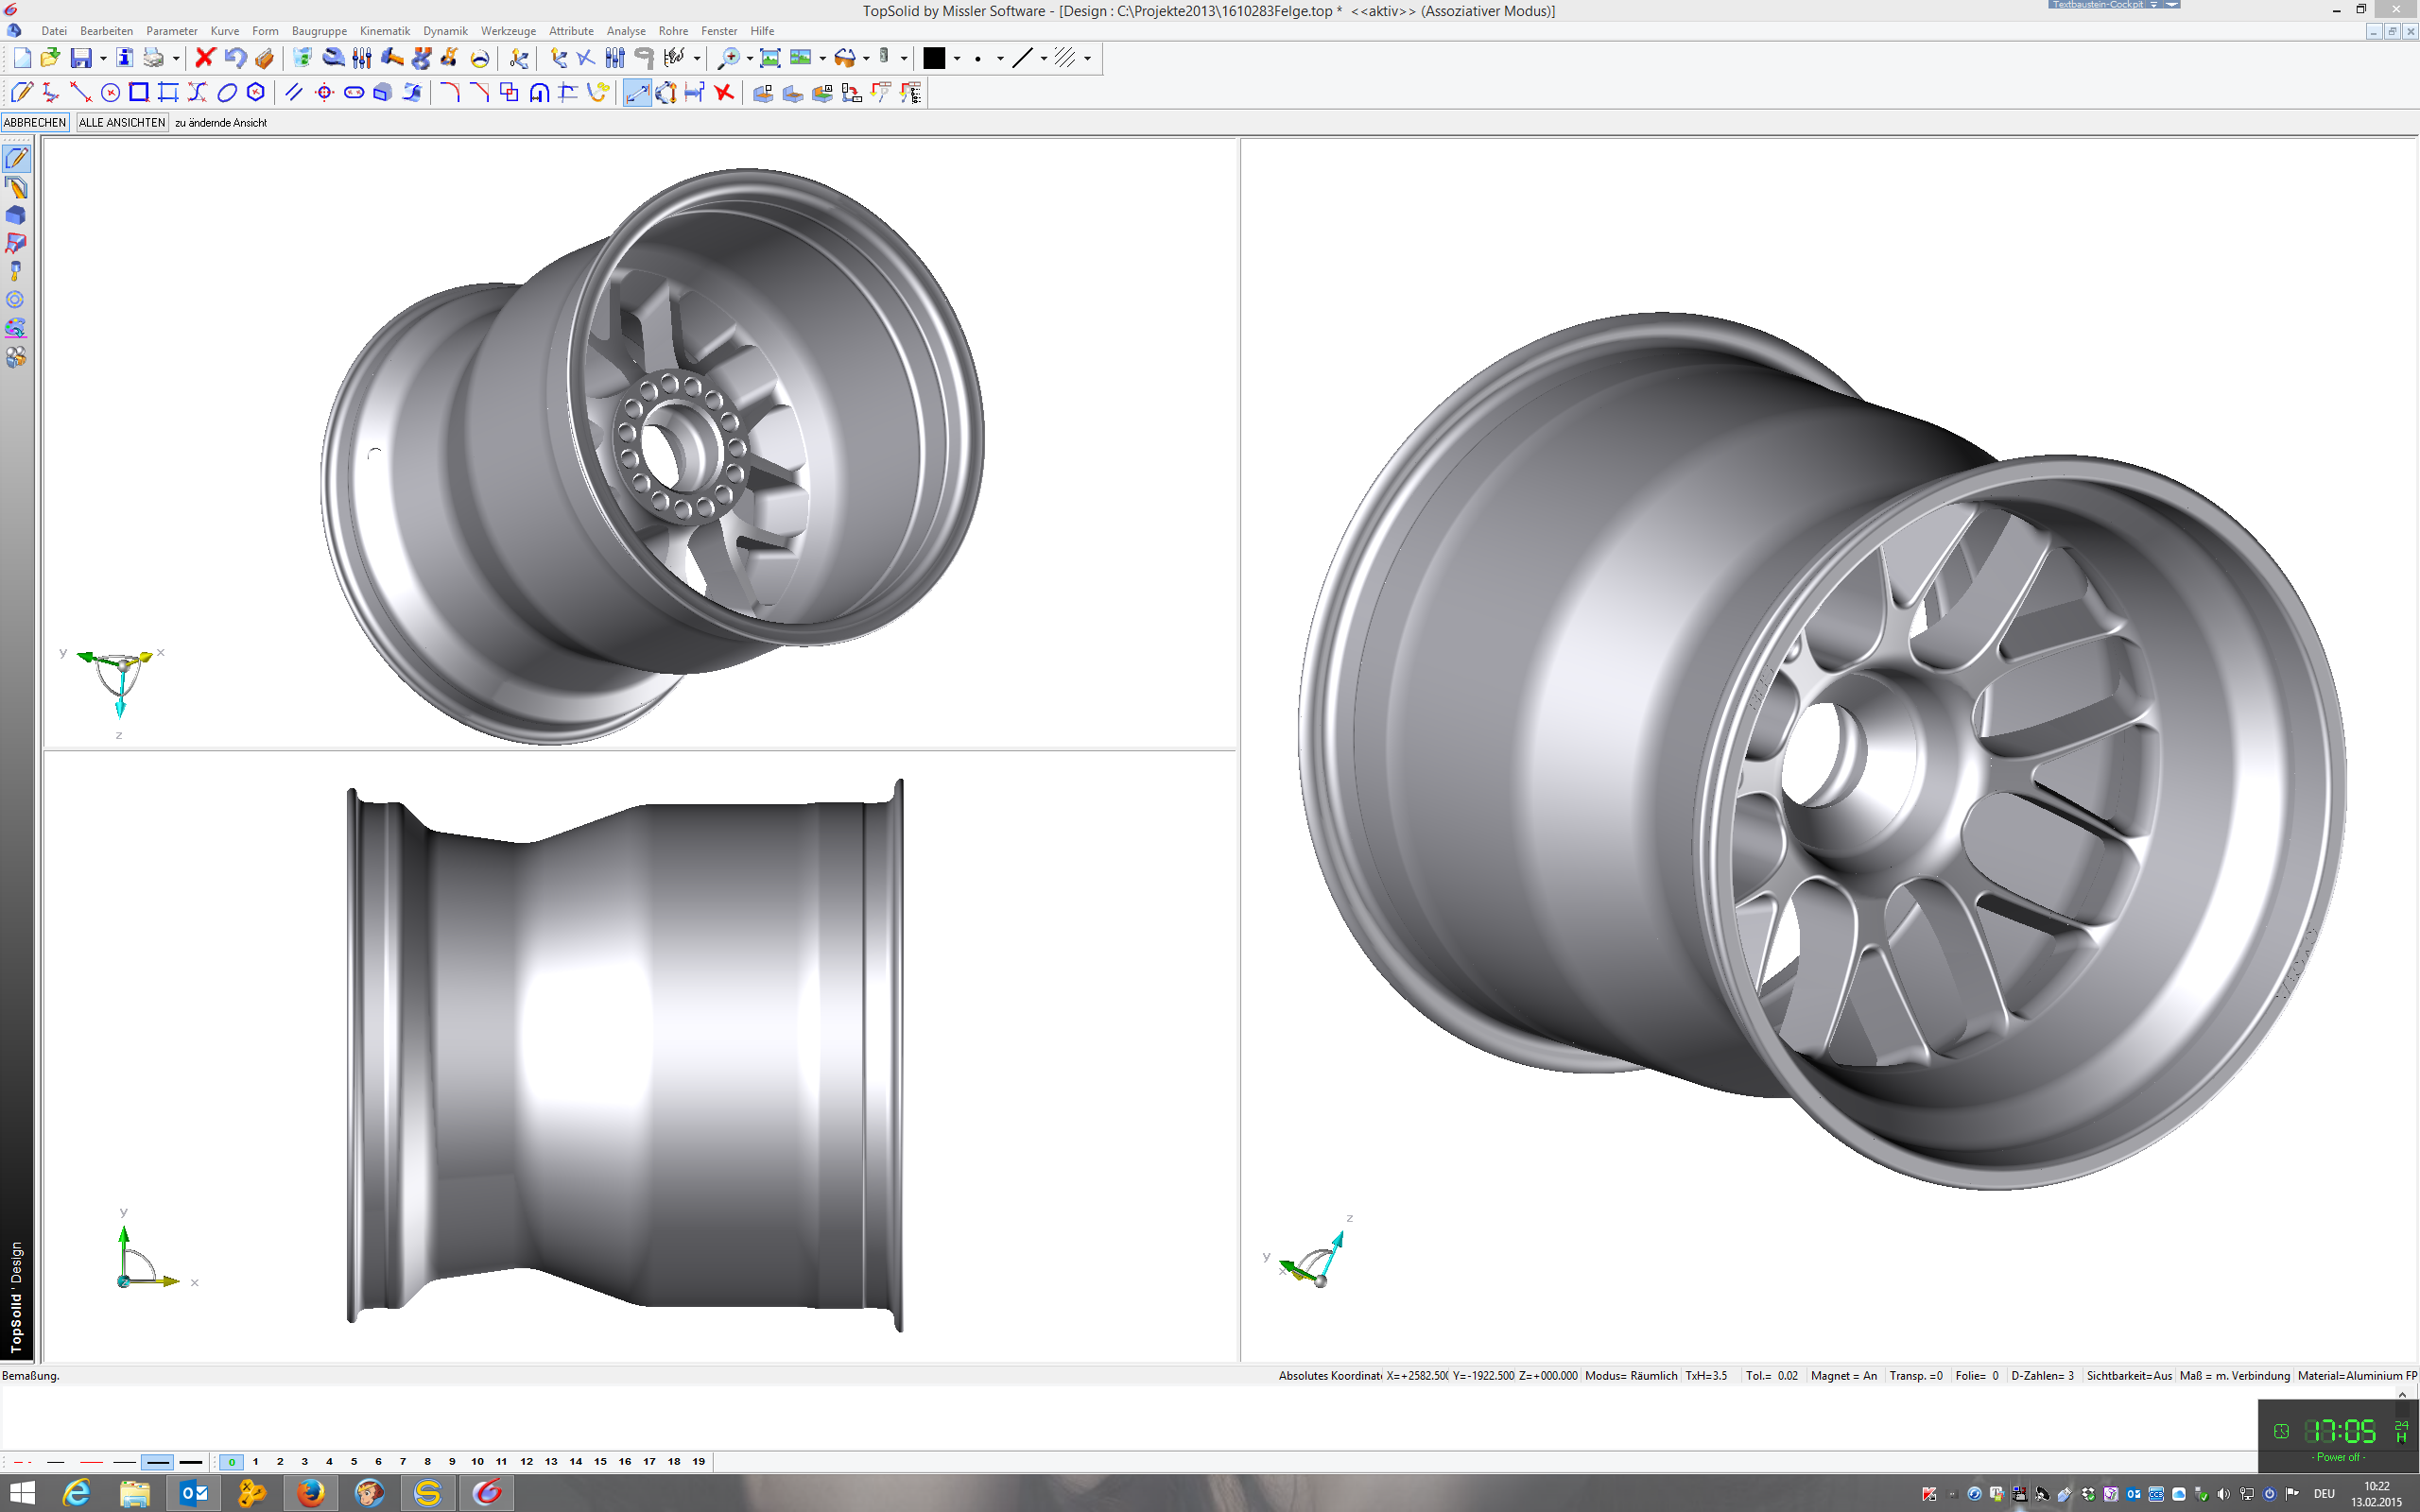Image resolution: width=2420 pixels, height=1512 pixels.
Task: Click the zoom magnifier icon
Action: pos(729,58)
